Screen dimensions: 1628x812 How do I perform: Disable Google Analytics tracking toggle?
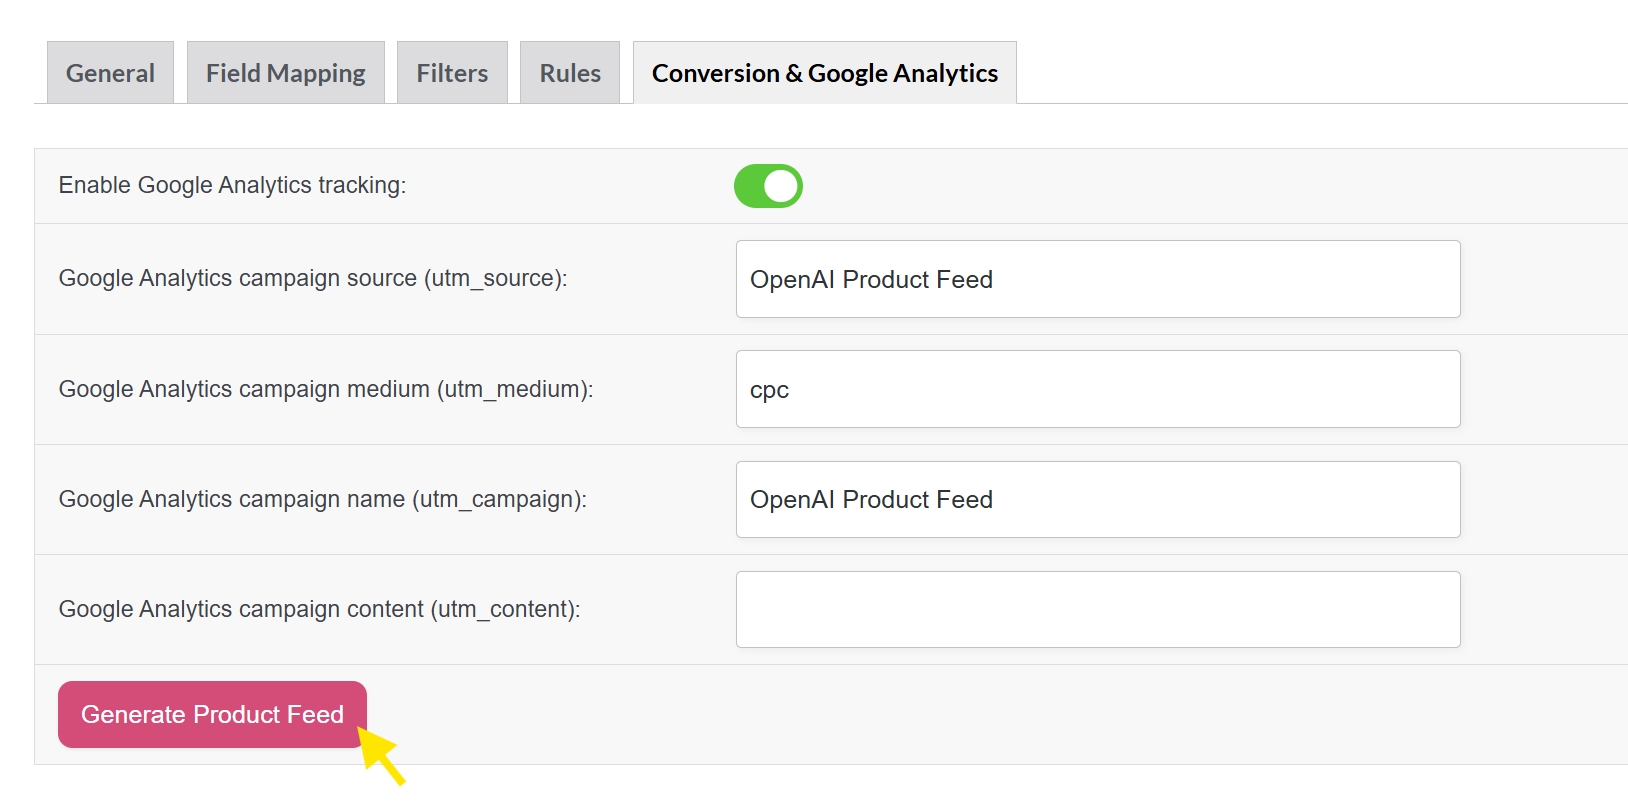click(x=768, y=186)
